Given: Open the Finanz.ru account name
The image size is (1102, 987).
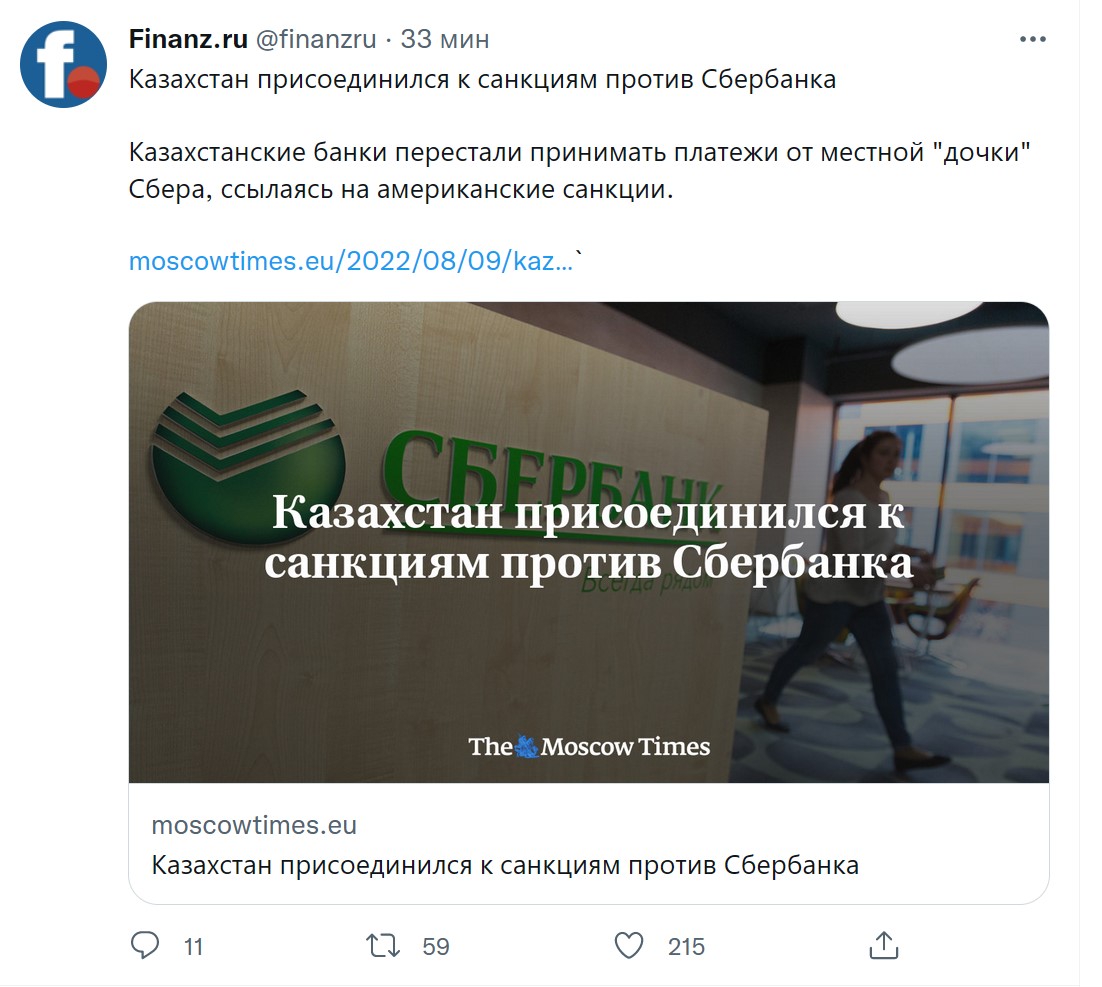Looking at the screenshot, I should pyautogui.click(x=188, y=39).
